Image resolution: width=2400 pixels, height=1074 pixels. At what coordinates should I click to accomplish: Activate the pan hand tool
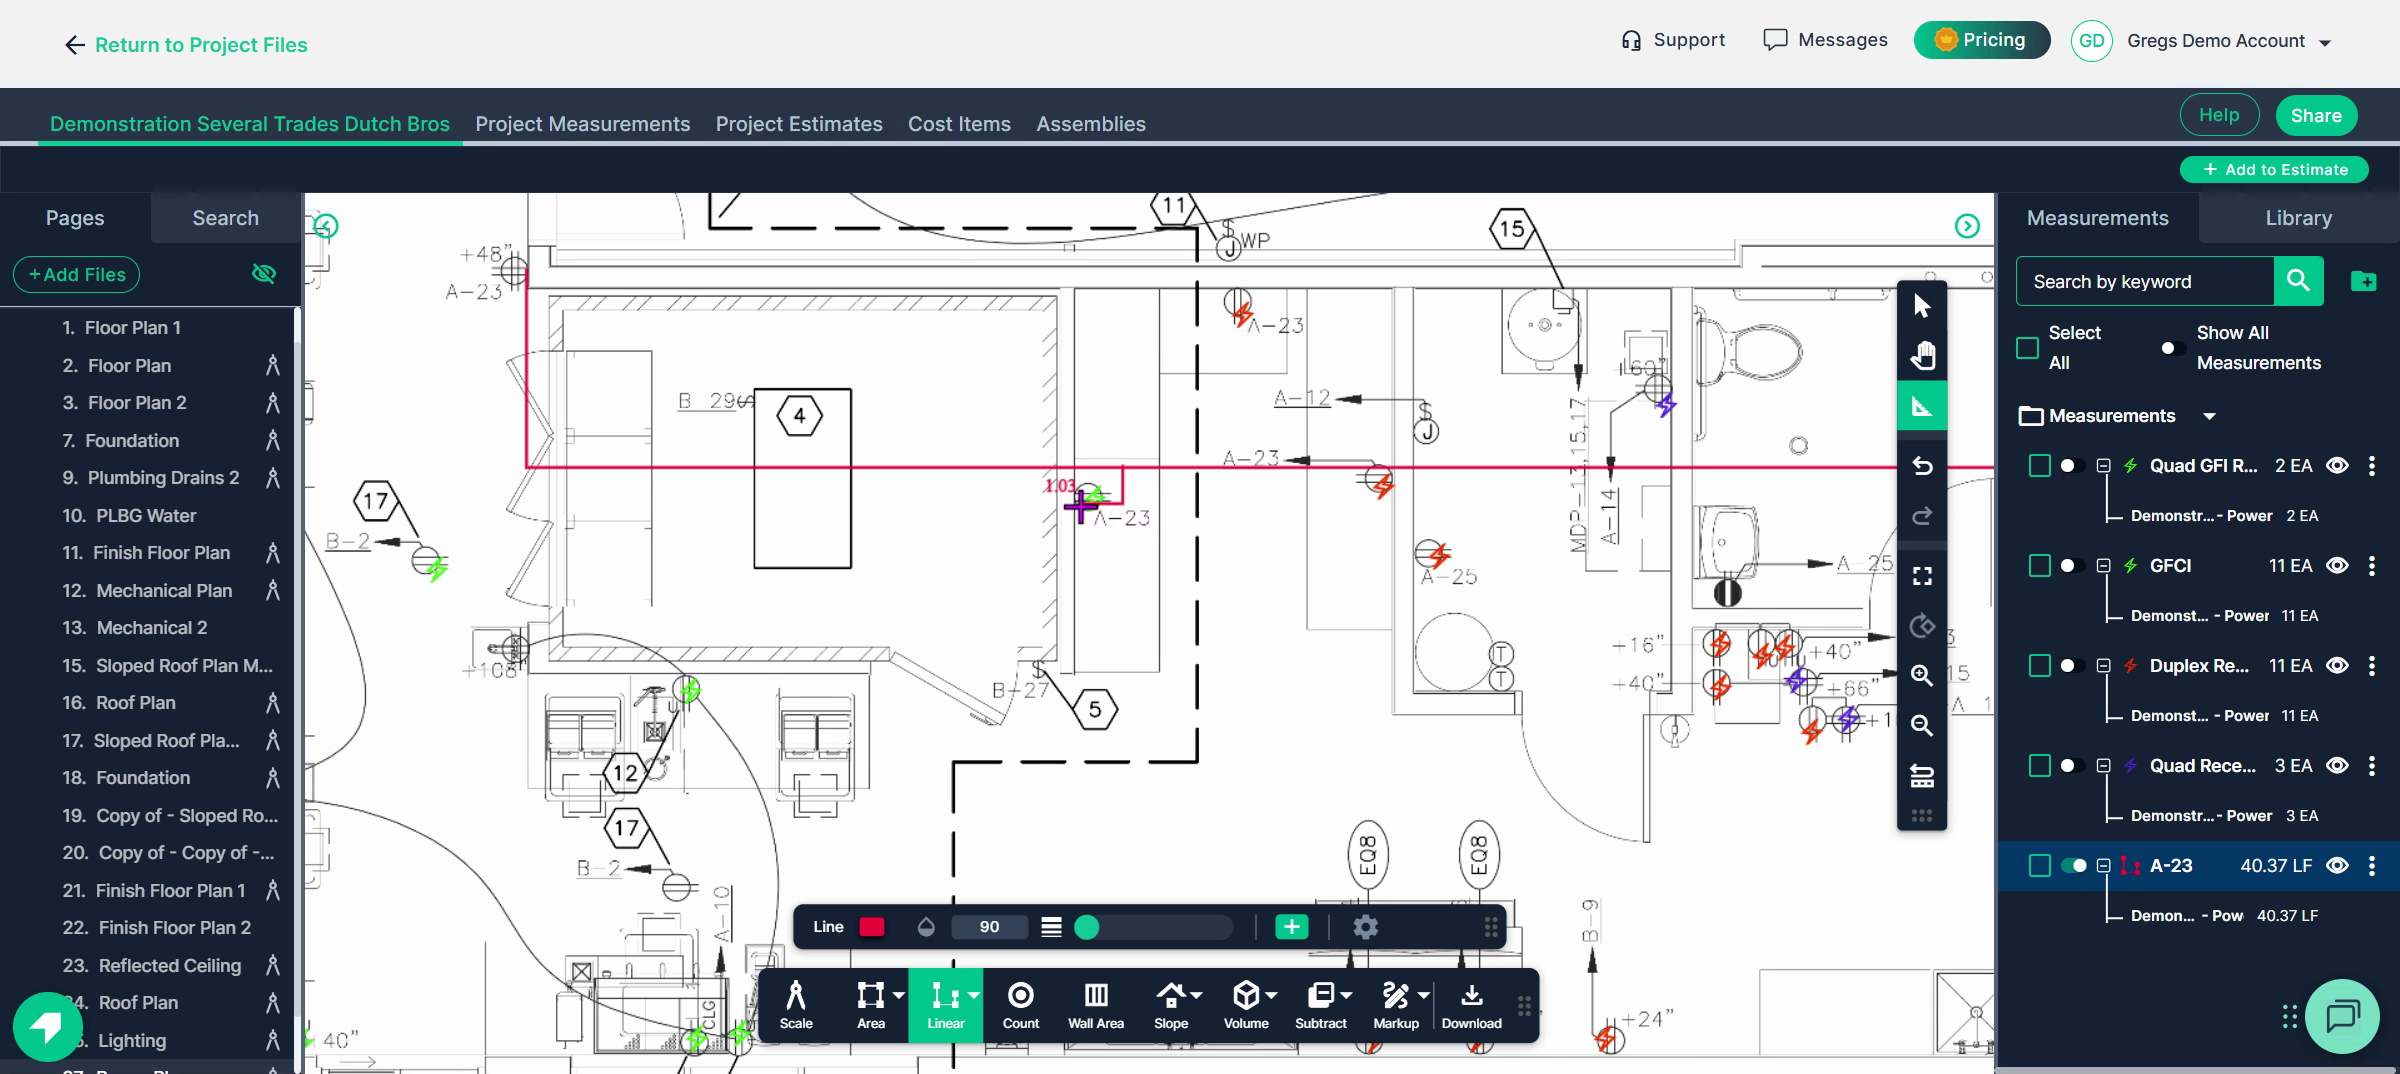(1922, 356)
